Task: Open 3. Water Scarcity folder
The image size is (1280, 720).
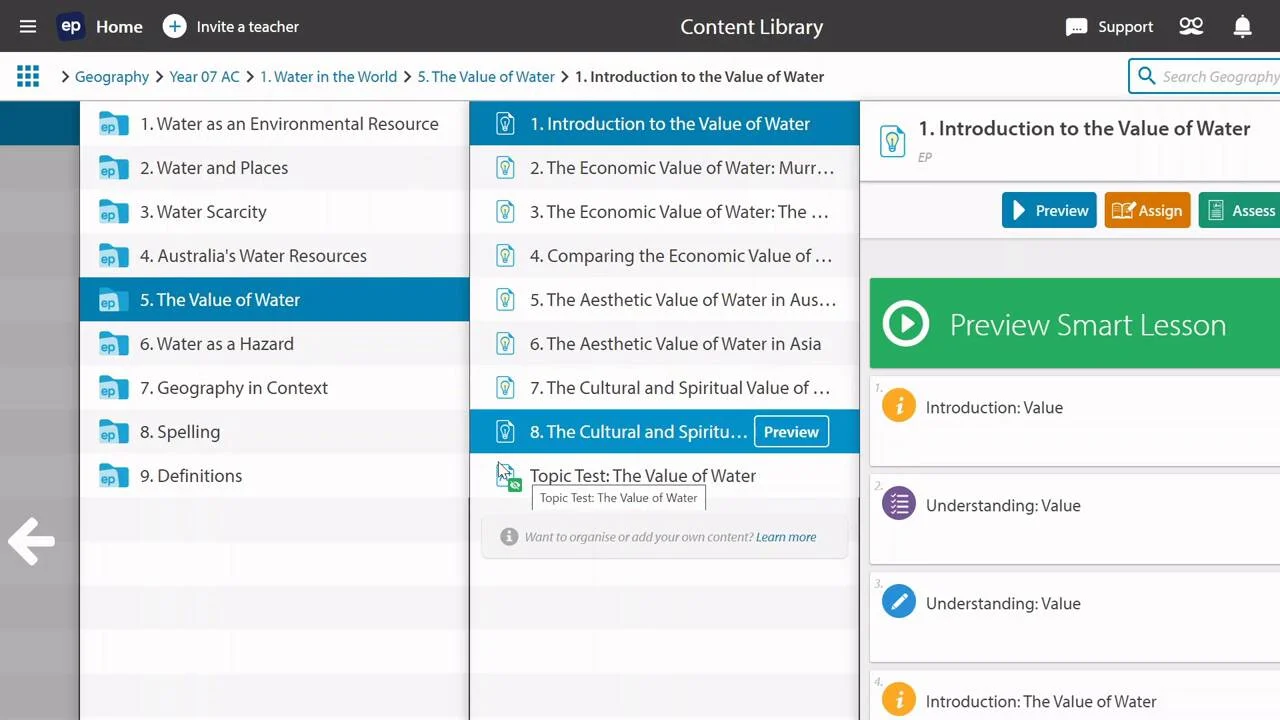Action: (x=274, y=212)
